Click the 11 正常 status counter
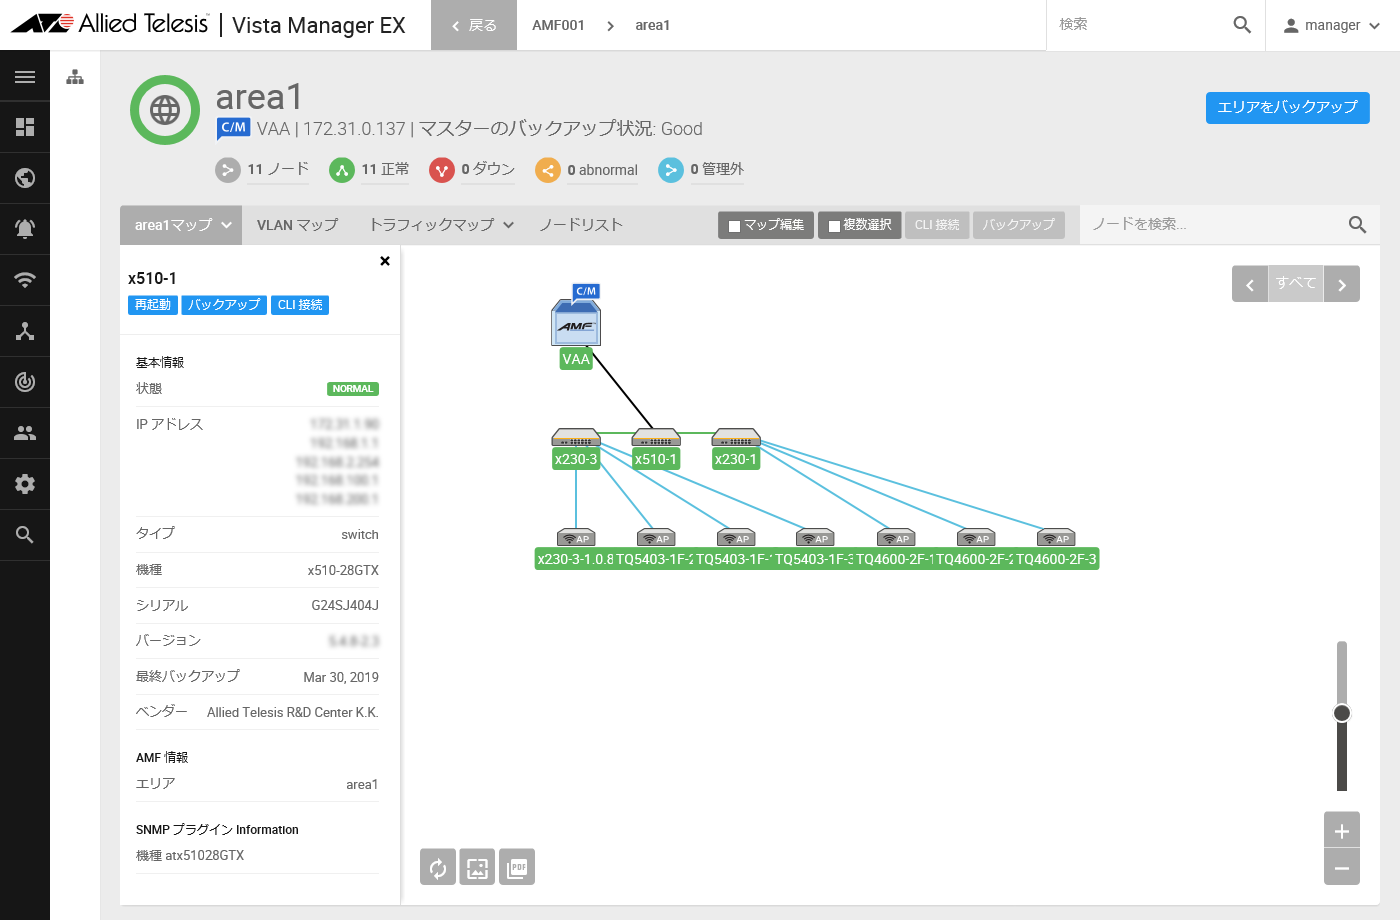The image size is (1400, 920). pos(369,170)
